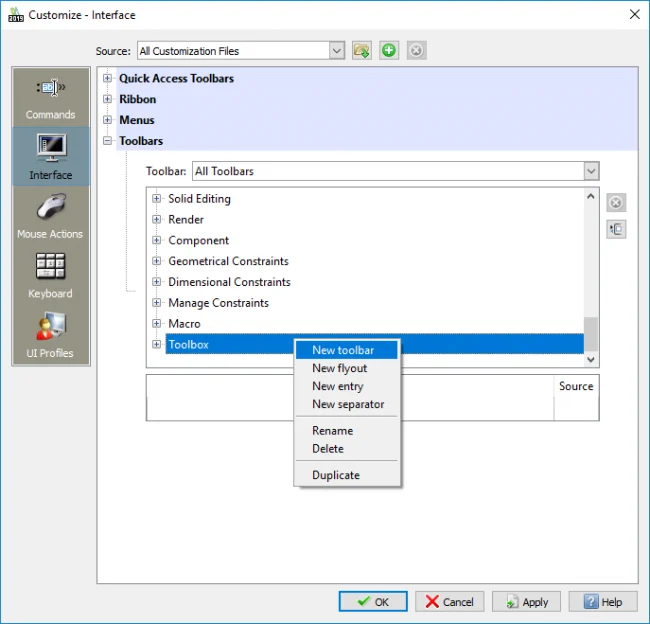This screenshot has height=624, width=650.
Task: Select Duplicate in the context menu
Action: point(336,475)
